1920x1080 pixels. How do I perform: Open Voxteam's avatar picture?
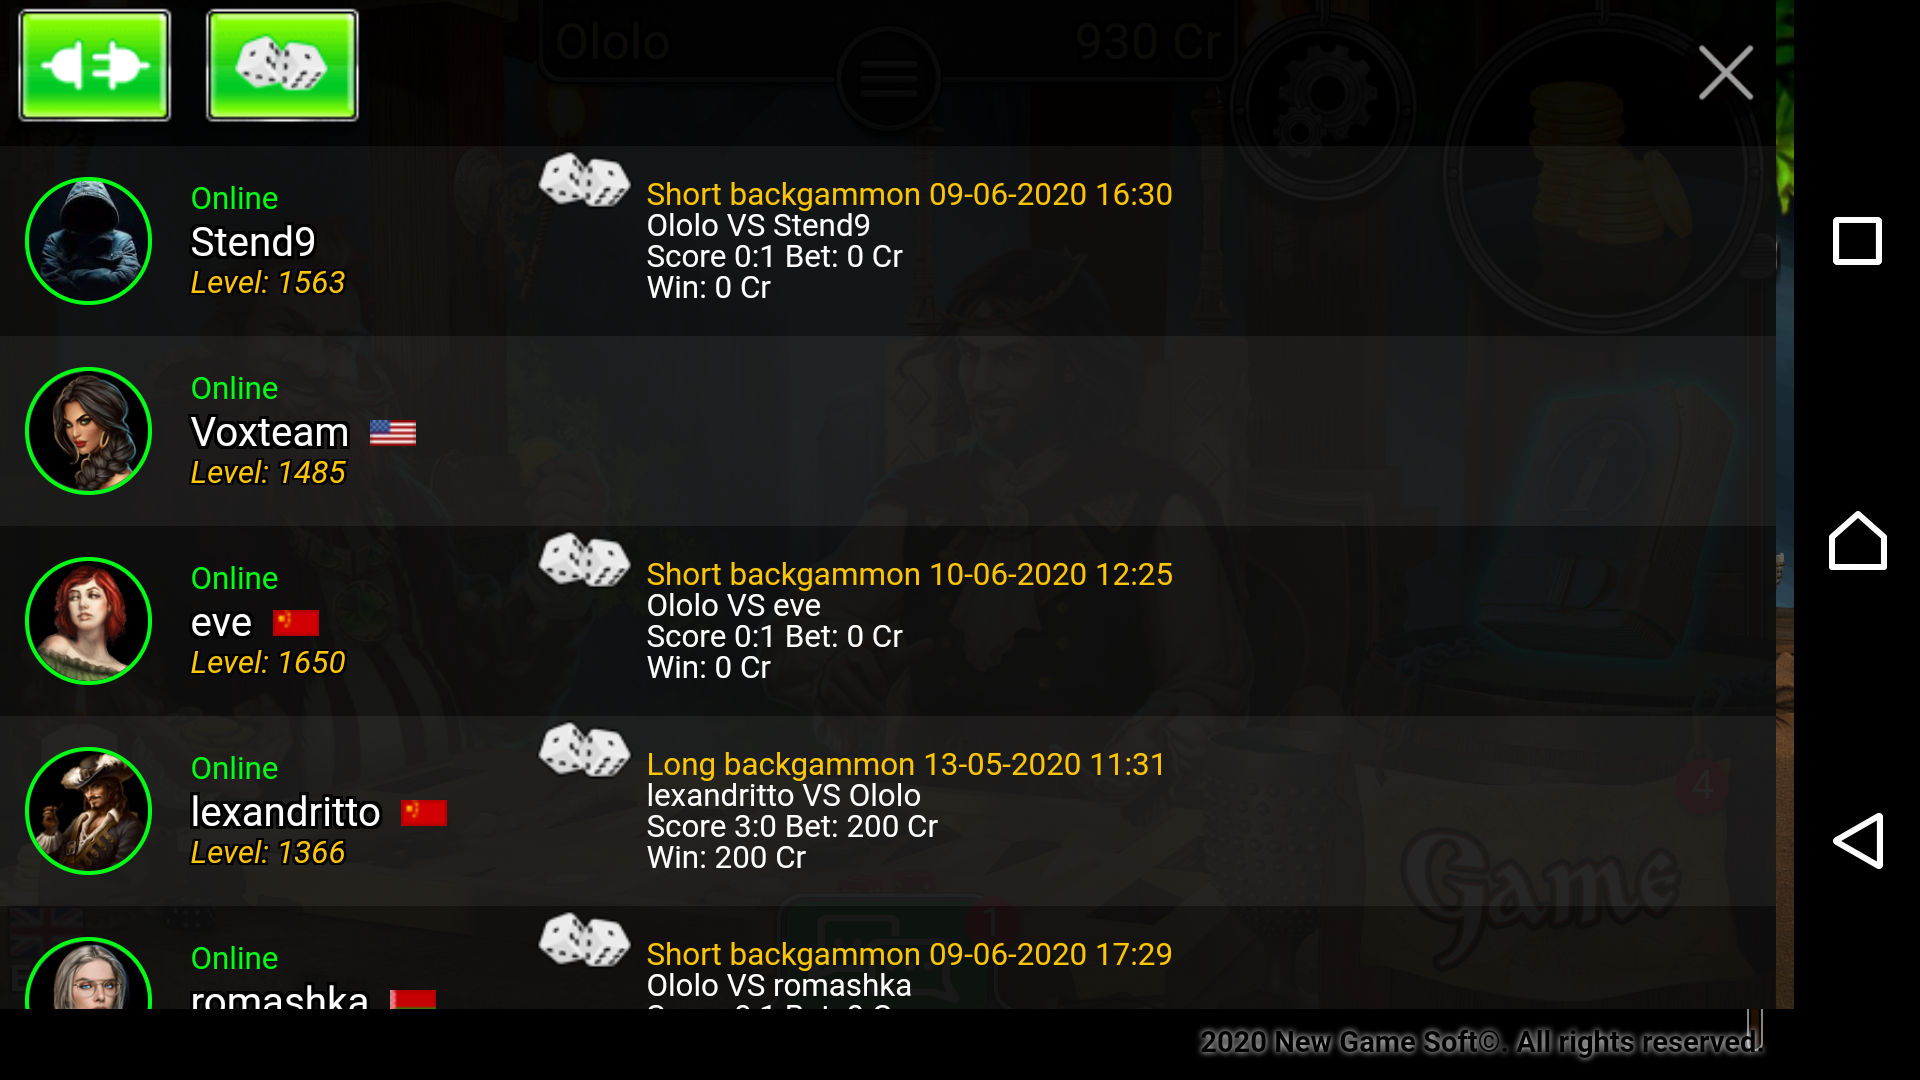[x=88, y=431]
